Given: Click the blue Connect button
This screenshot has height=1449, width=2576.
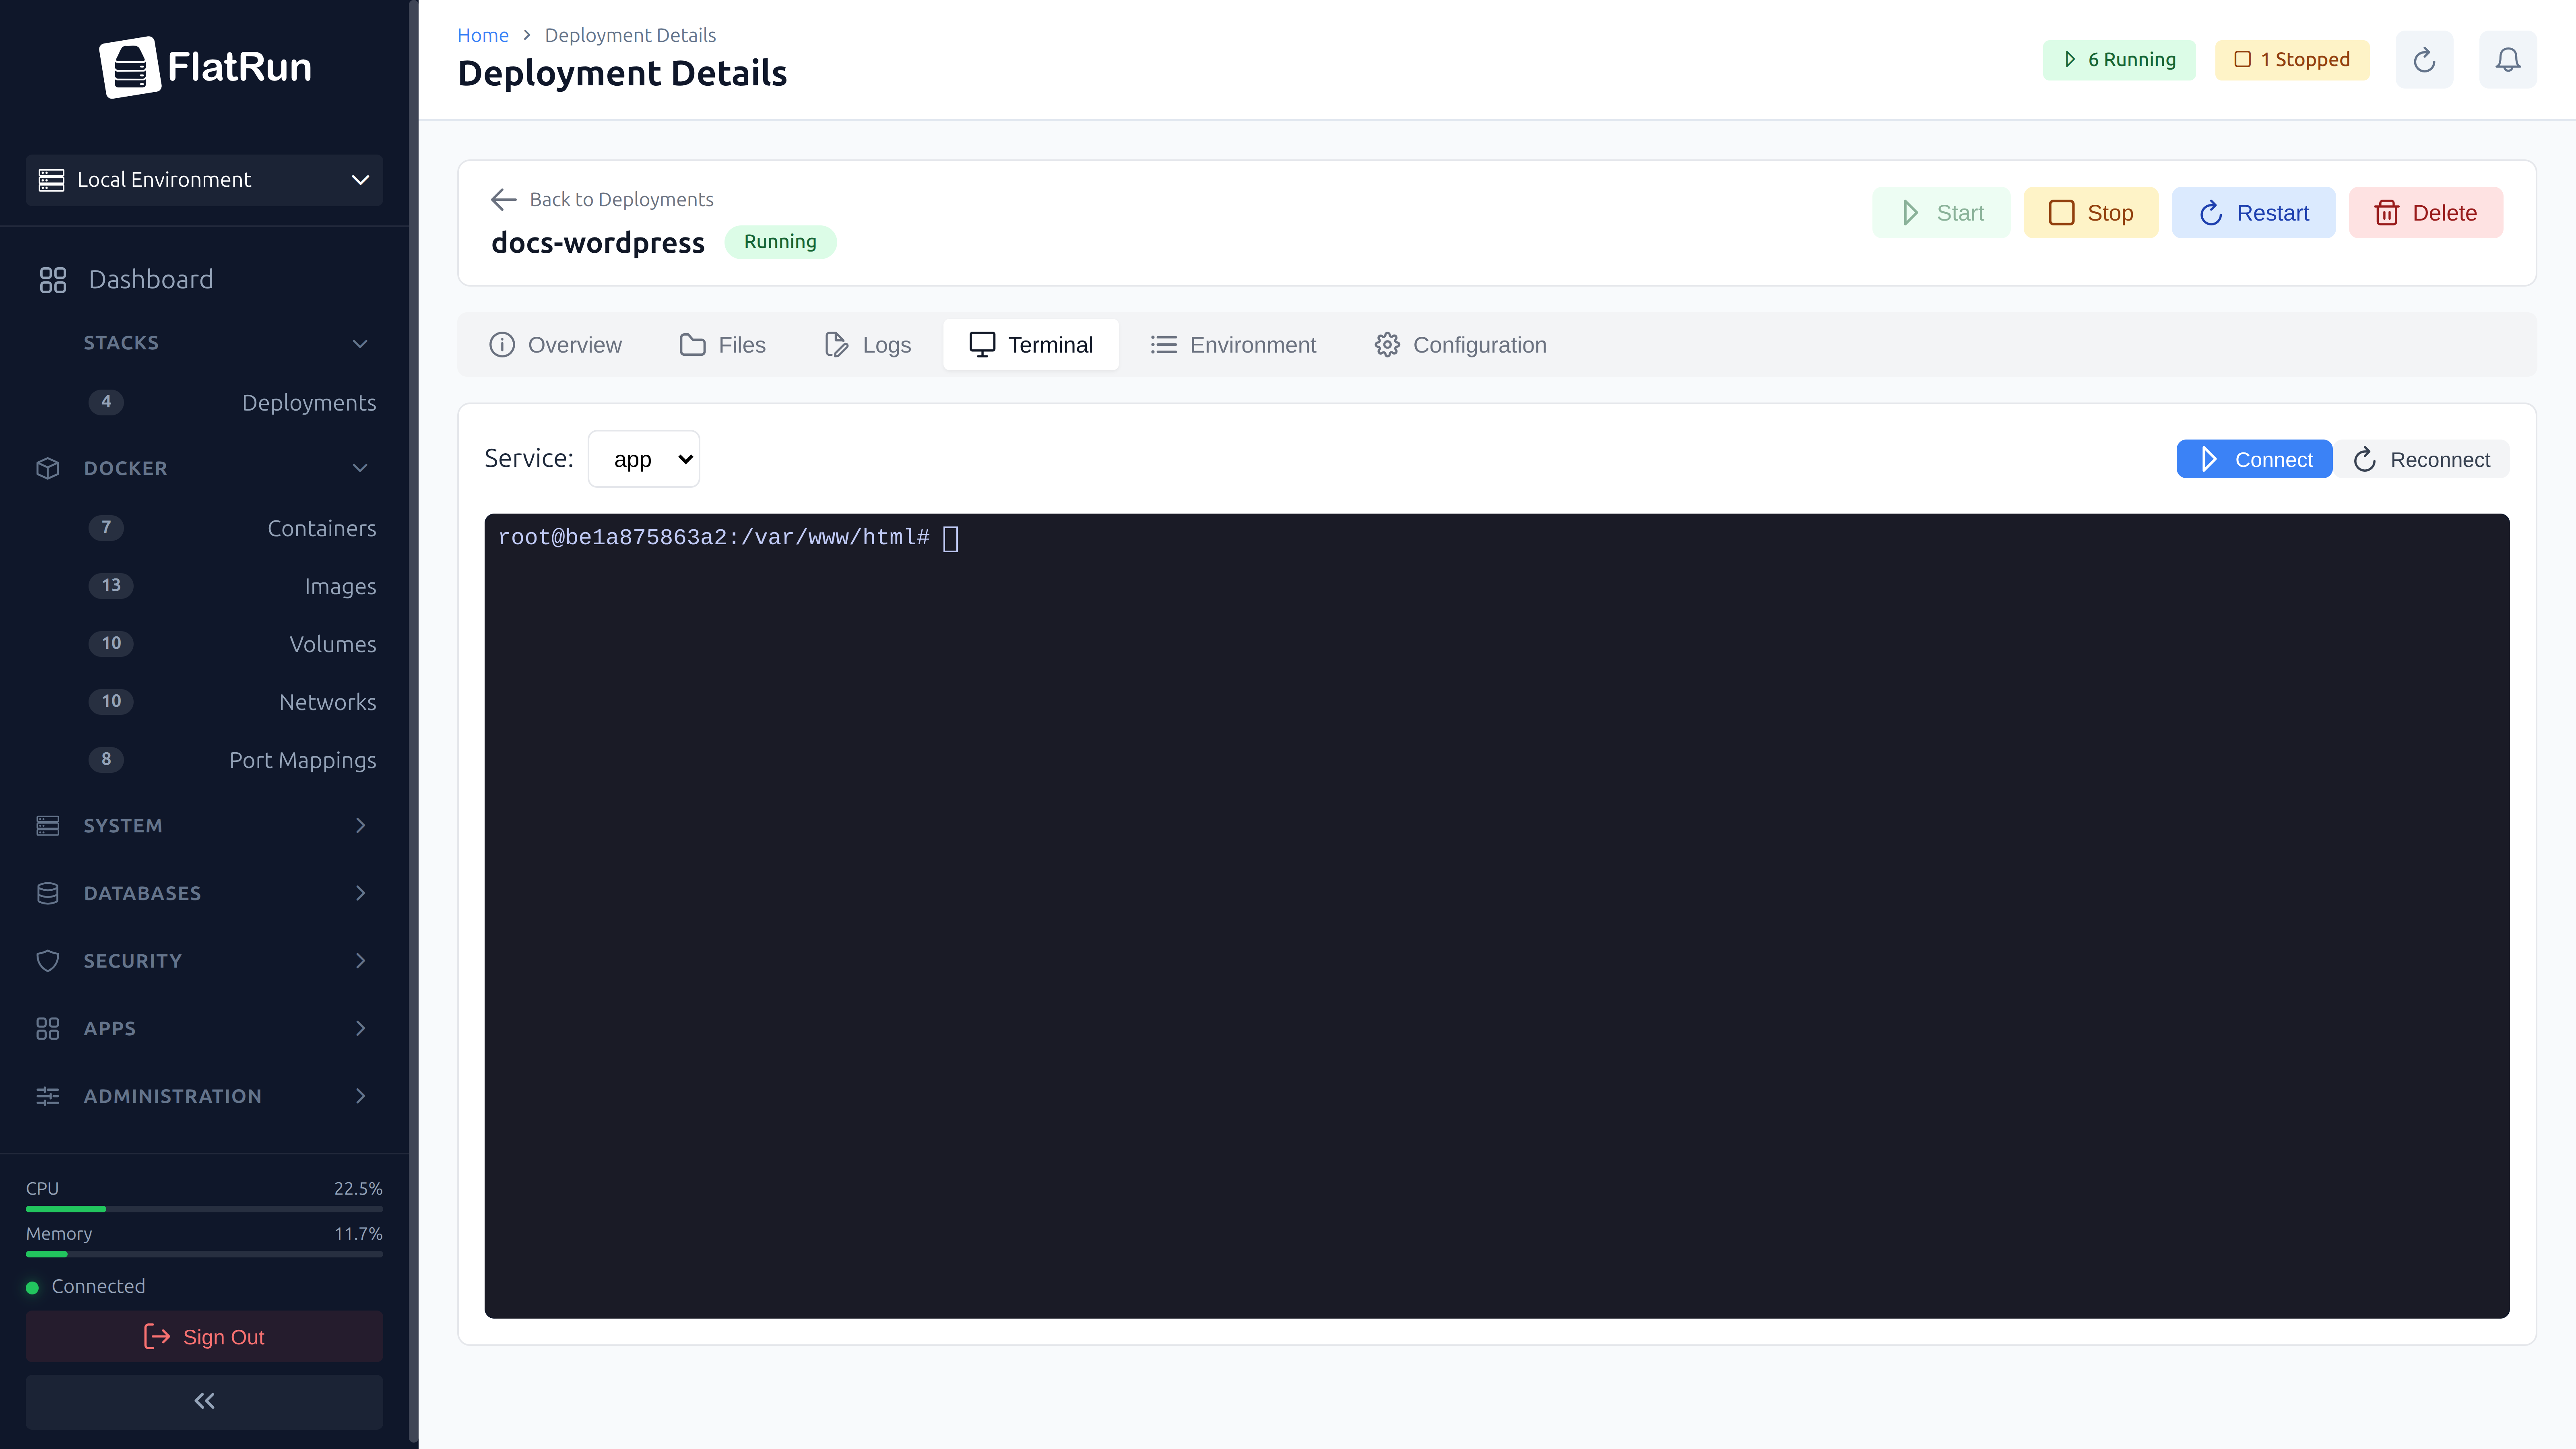Looking at the screenshot, I should pos(2254,459).
